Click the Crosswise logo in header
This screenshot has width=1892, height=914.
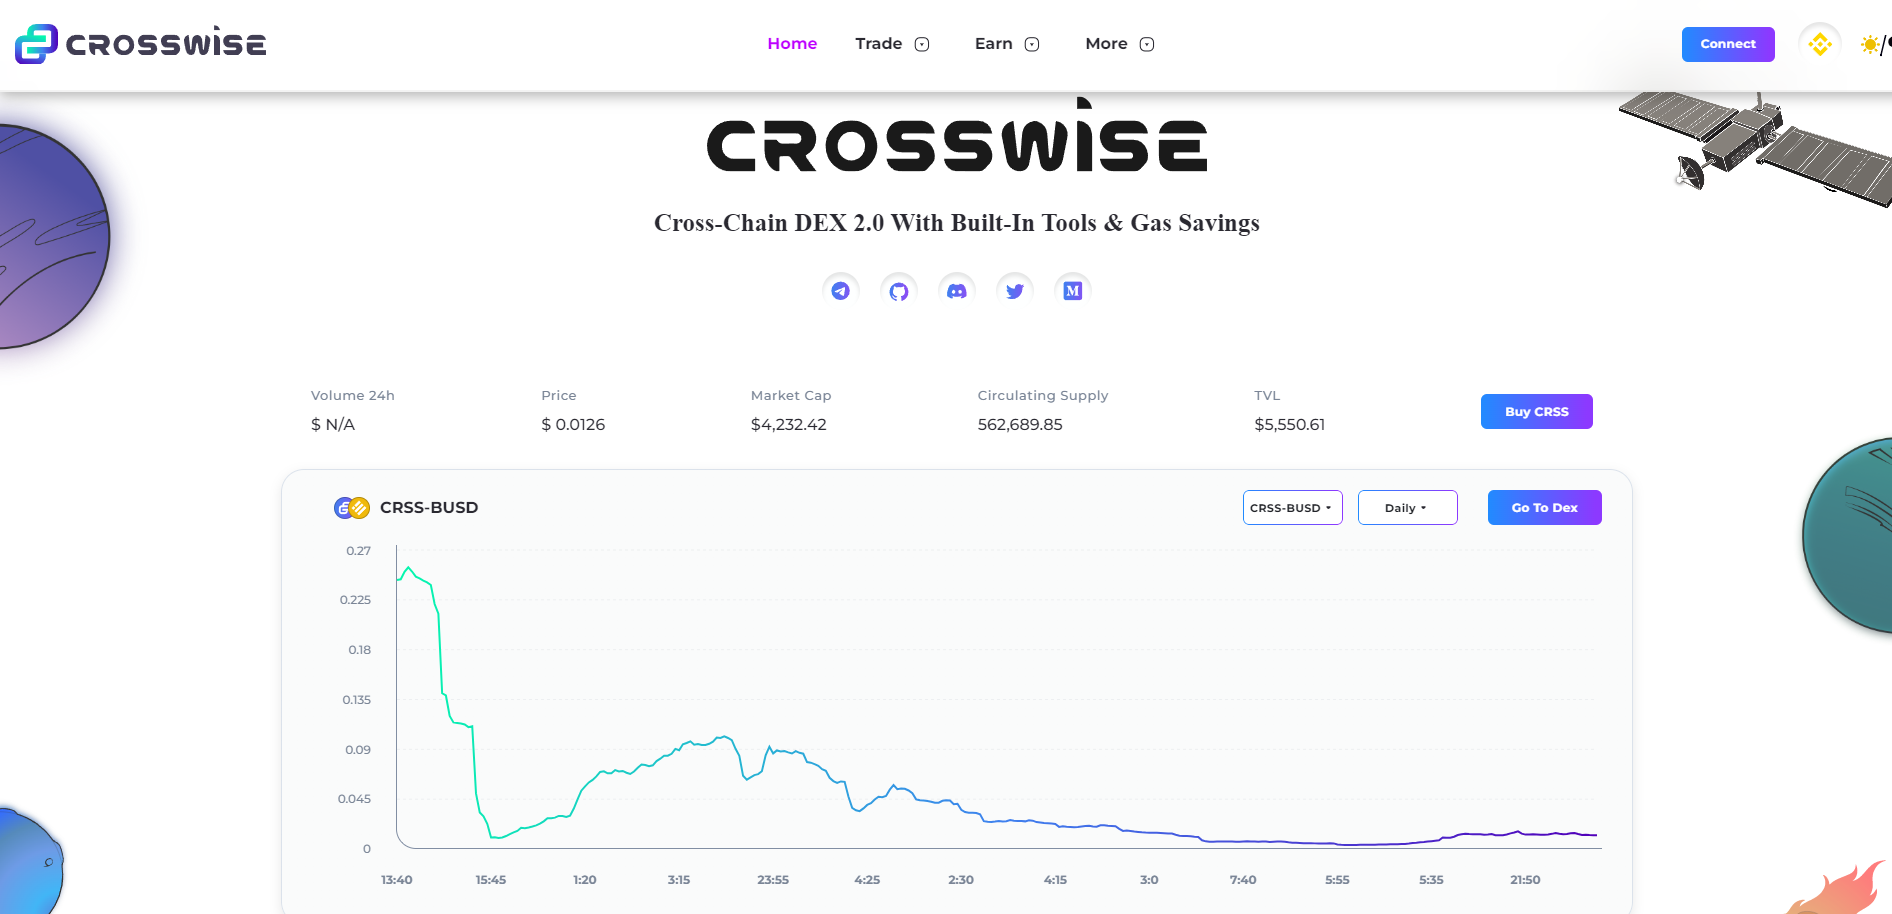click(141, 44)
